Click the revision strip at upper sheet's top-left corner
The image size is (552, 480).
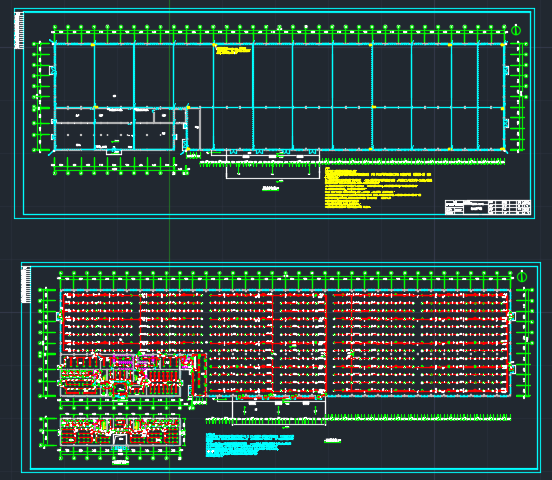pyautogui.click(x=19, y=30)
